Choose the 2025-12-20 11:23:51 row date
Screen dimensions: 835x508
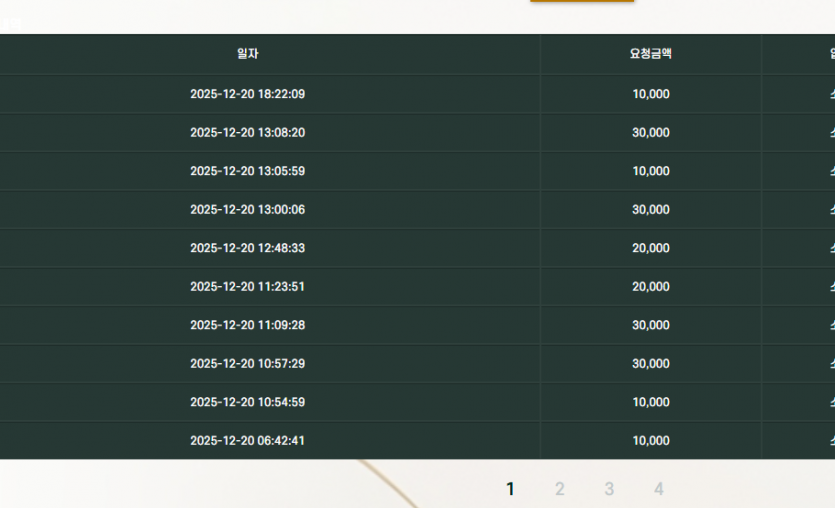pyautogui.click(x=248, y=287)
